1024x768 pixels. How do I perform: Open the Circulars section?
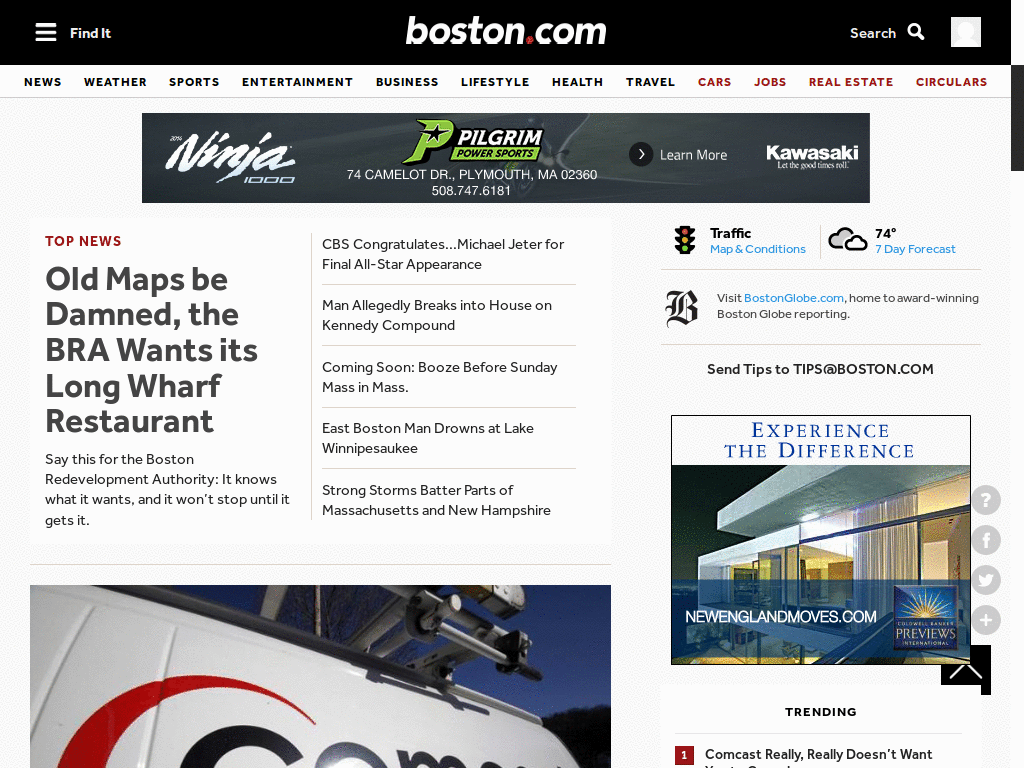click(x=952, y=82)
